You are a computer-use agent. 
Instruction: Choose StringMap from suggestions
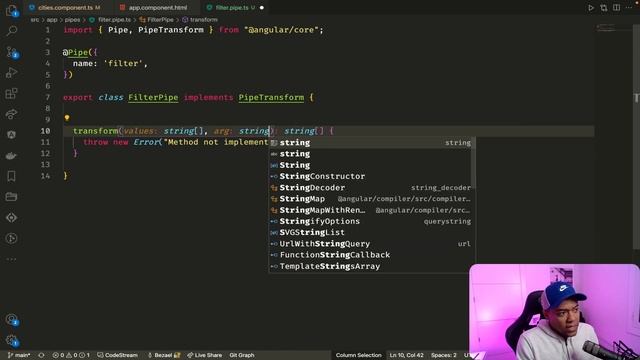pos(371,199)
